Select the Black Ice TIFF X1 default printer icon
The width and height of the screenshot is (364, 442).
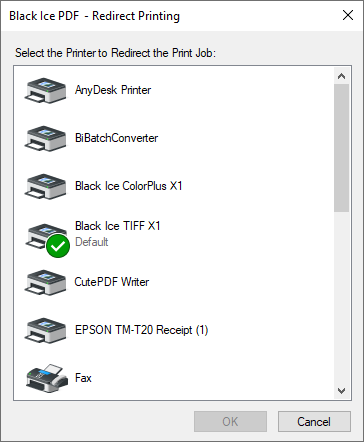click(45, 237)
